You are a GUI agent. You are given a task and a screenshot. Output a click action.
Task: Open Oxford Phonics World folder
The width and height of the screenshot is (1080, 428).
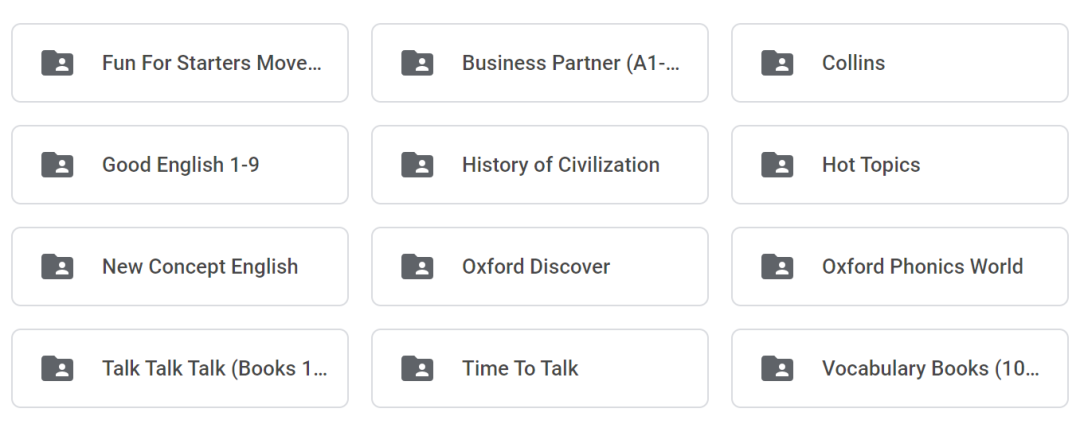(x=900, y=267)
